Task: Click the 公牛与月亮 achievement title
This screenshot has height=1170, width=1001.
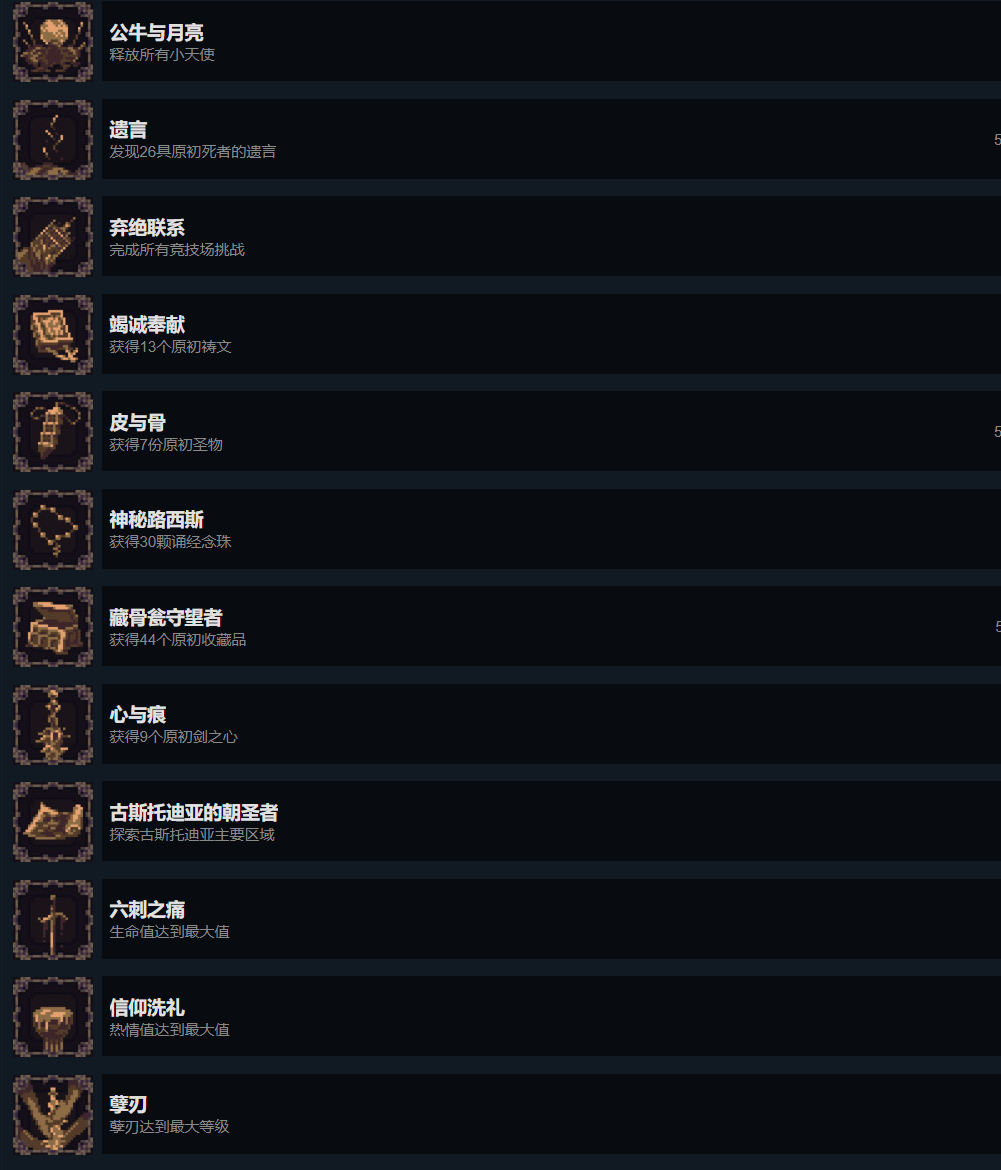Action: pyautogui.click(x=157, y=33)
